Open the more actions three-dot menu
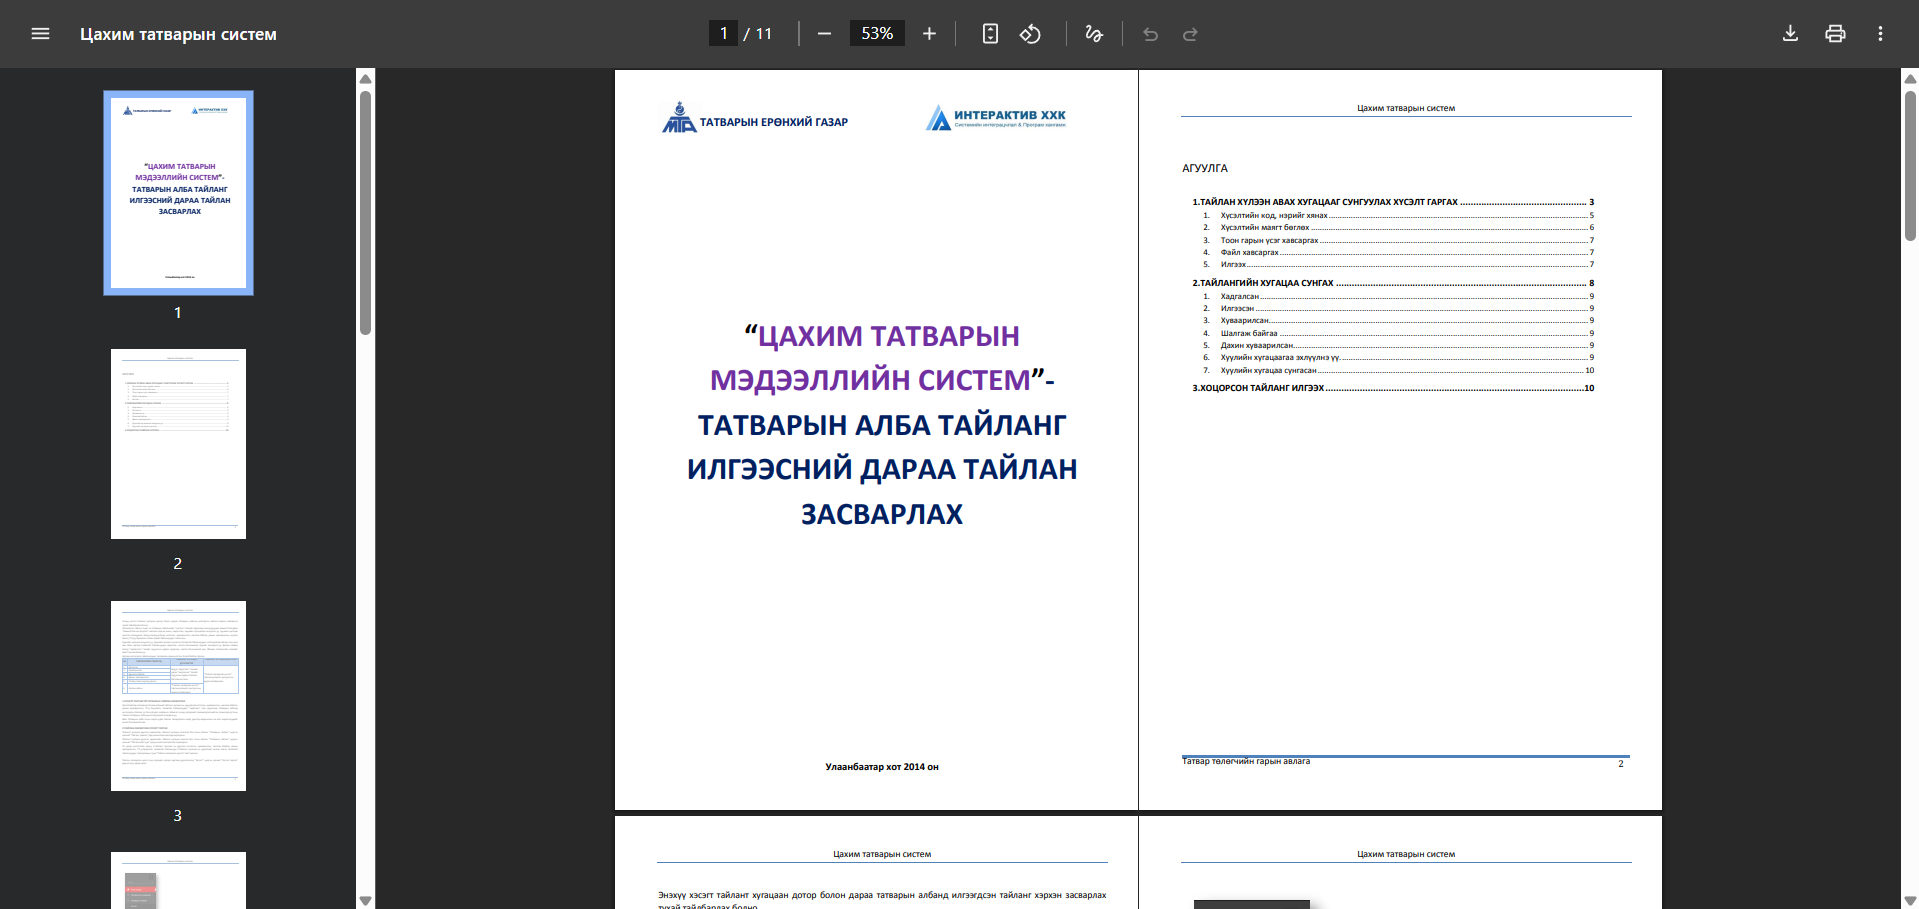Viewport: 1919px width, 909px height. click(x=1880, y=34)
